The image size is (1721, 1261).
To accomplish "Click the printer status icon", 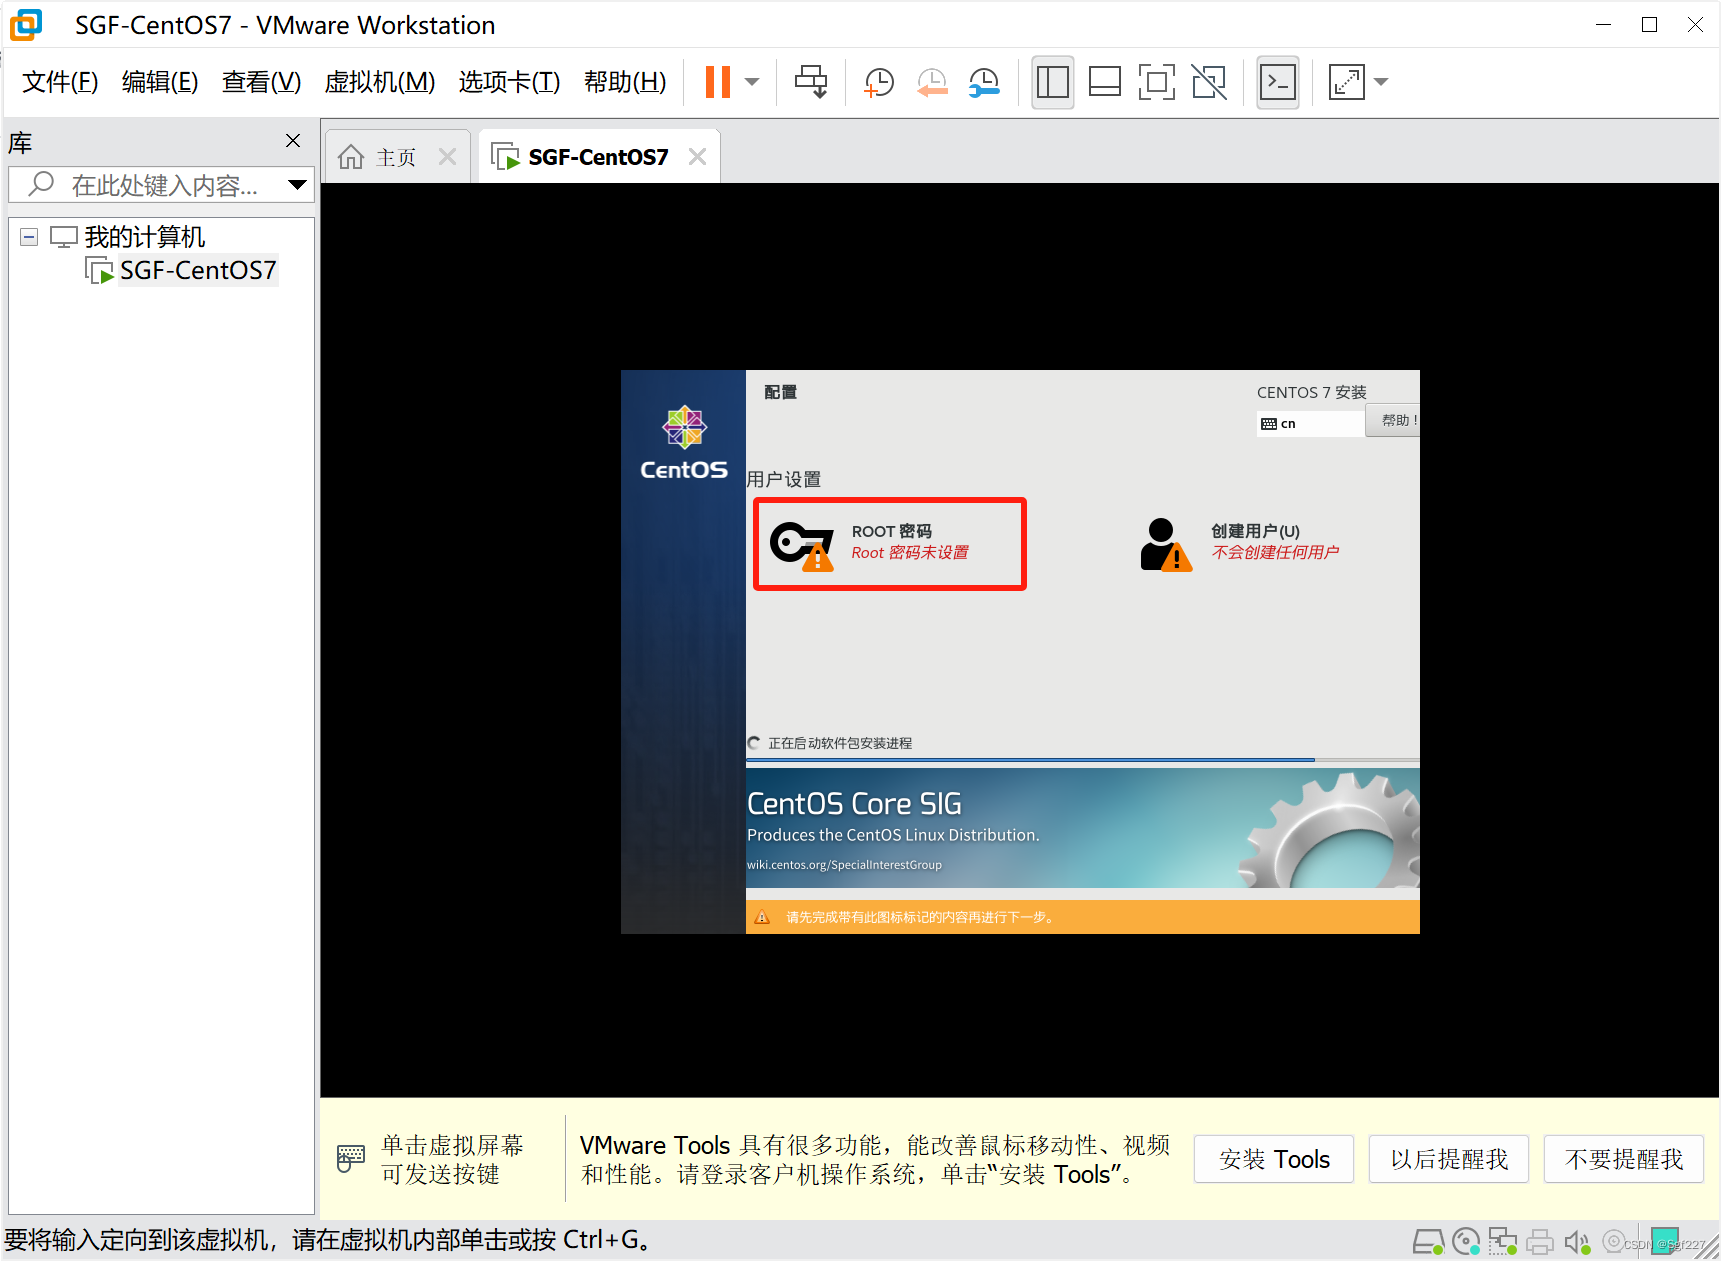I will click(1540, 1242).
